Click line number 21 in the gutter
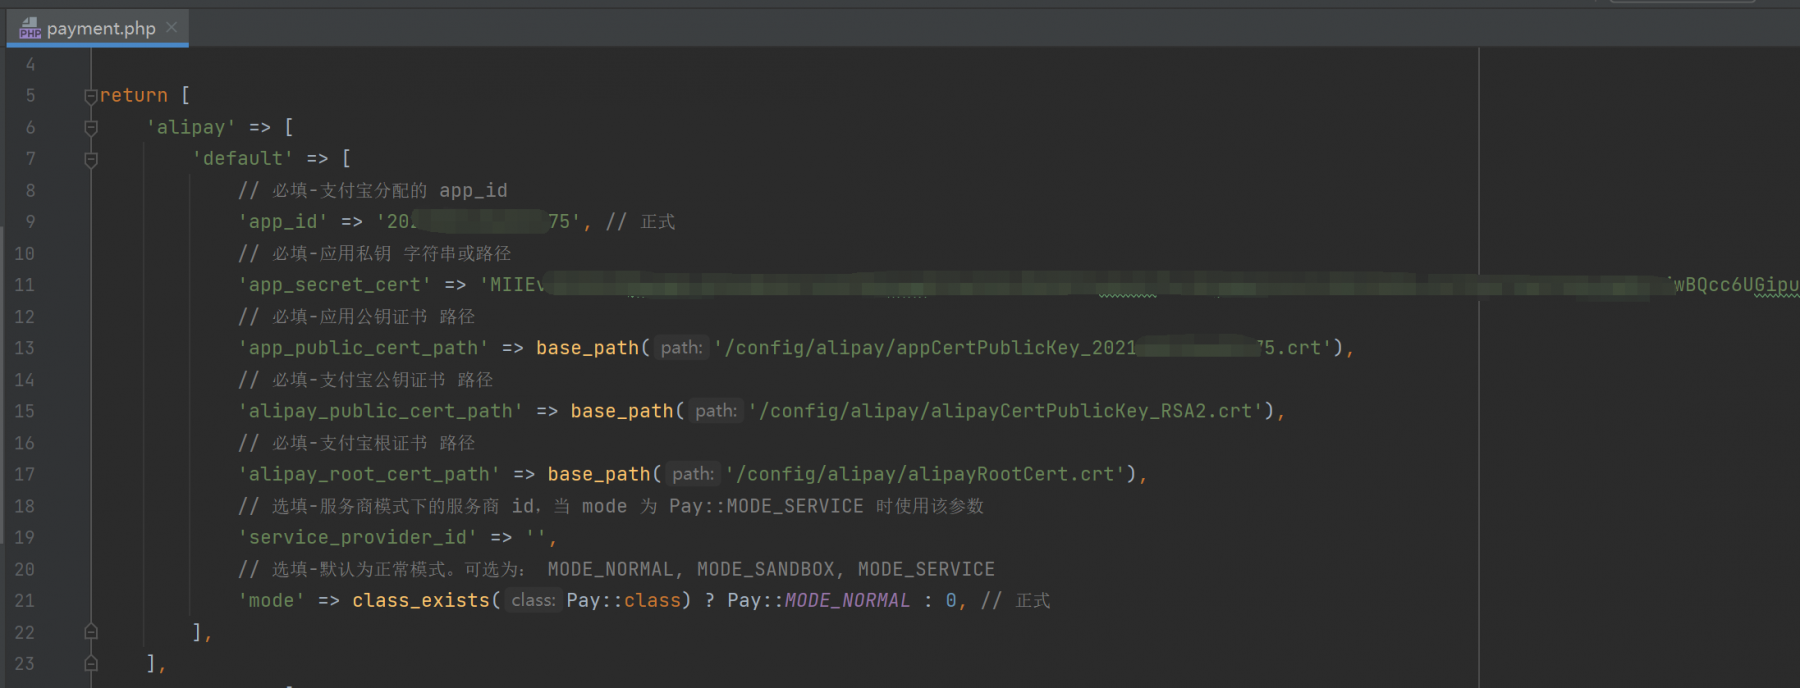Viewport: 1800px width, 688px height. coord(24,600)
